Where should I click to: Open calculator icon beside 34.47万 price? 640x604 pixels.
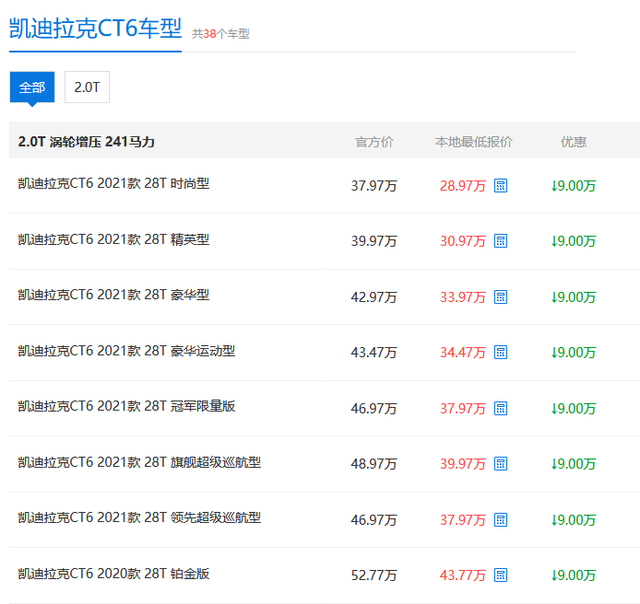pyautogui.click(x=501, y=353)
